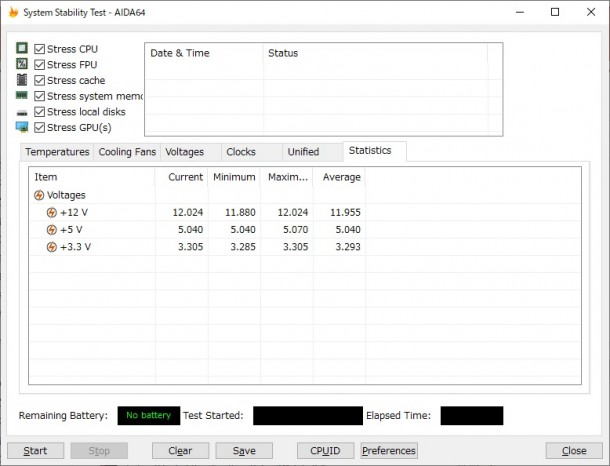
Task: Open the Cooling Fans tab
Action: [x=127, y=152]
